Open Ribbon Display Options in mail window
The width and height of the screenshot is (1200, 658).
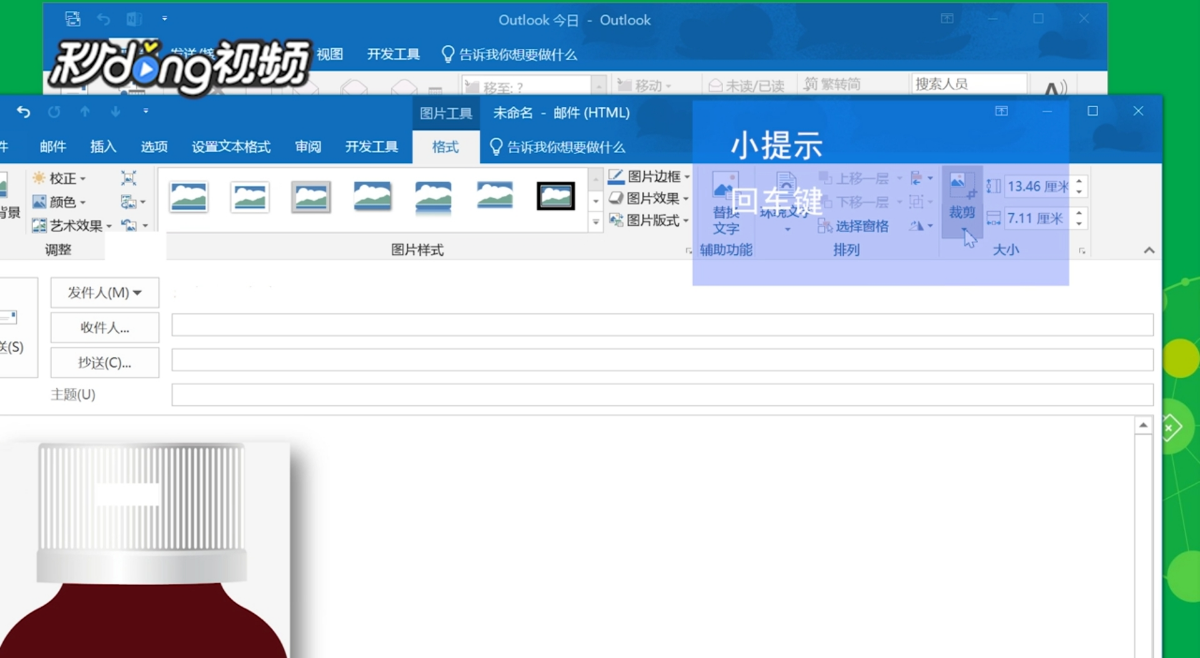pyautogui.click(x=1001, y=111)
